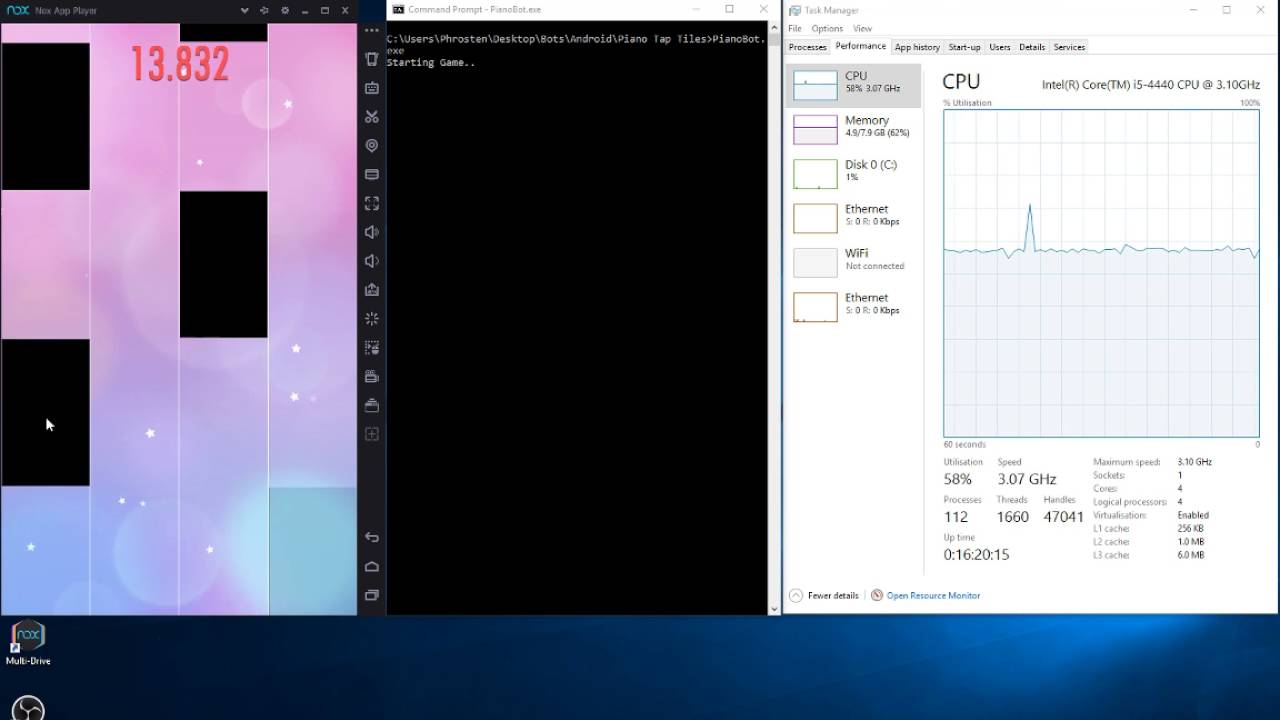This screenshot has height=720, width=1280.
Task: Click the Command Prompt title bar icon
Action: tap(398, 9)
